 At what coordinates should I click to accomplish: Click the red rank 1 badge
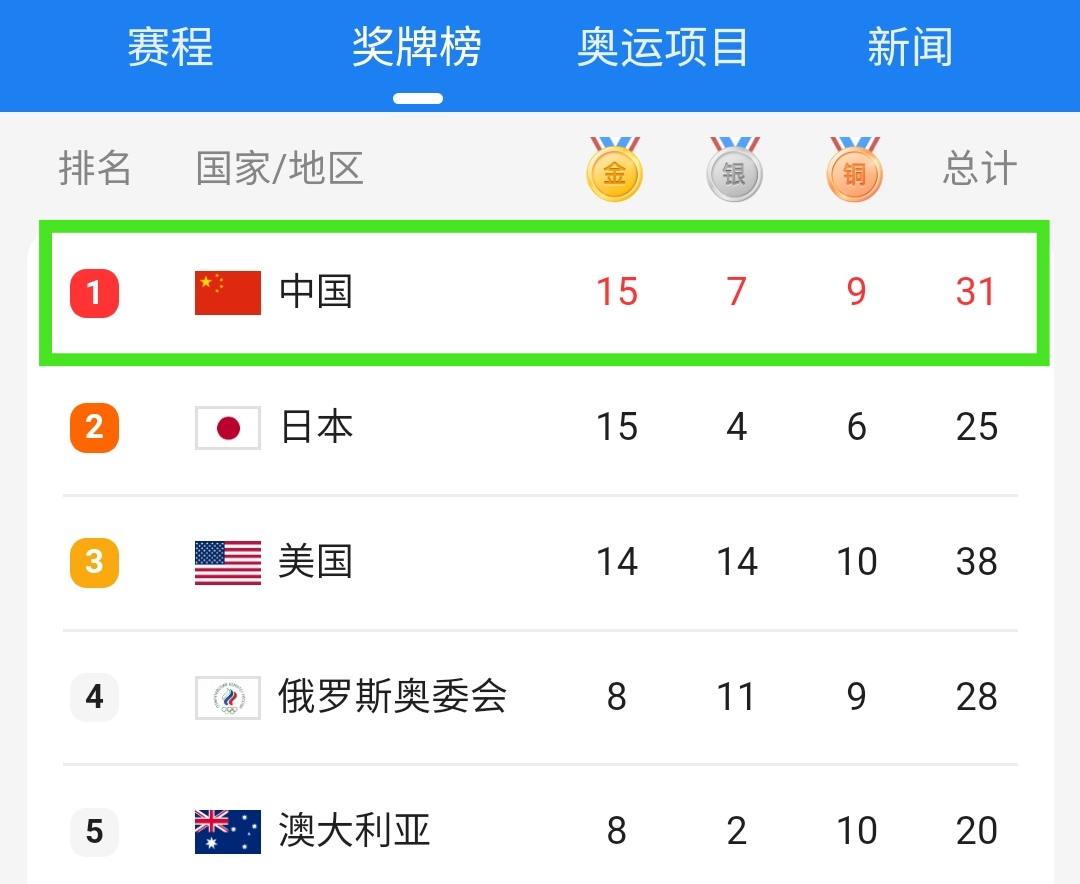[x=93, y=291]
